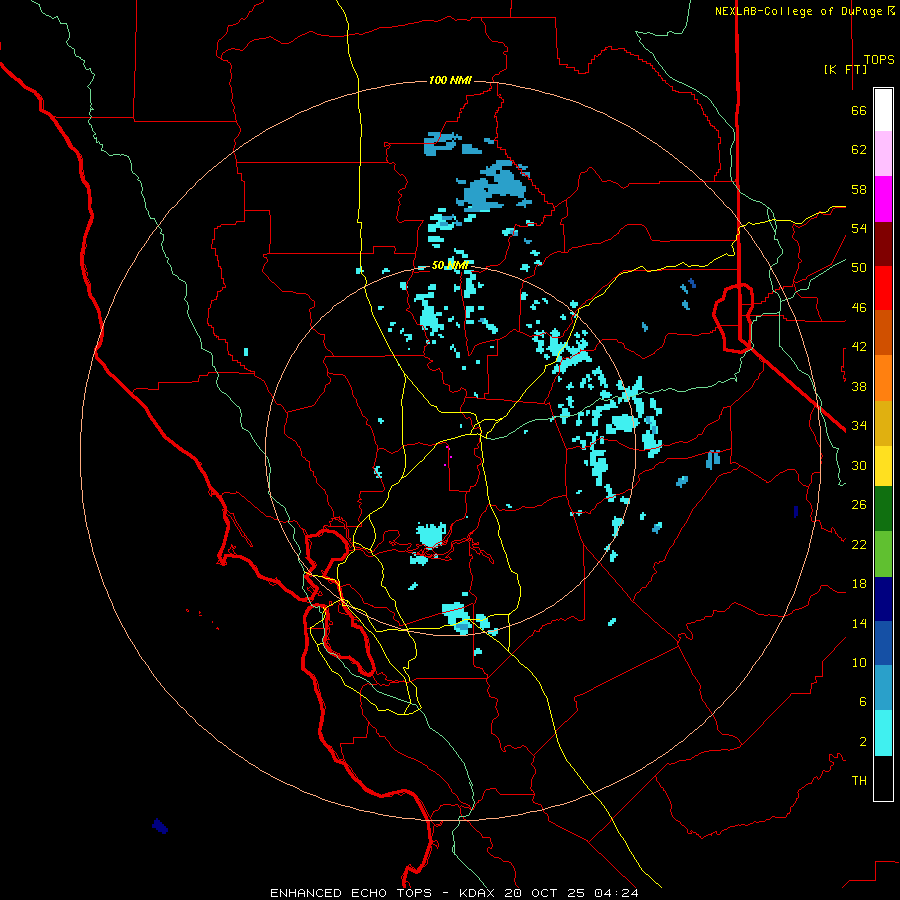Click the legend value '42'
900x900 pixels.
(x=859, y=347)
